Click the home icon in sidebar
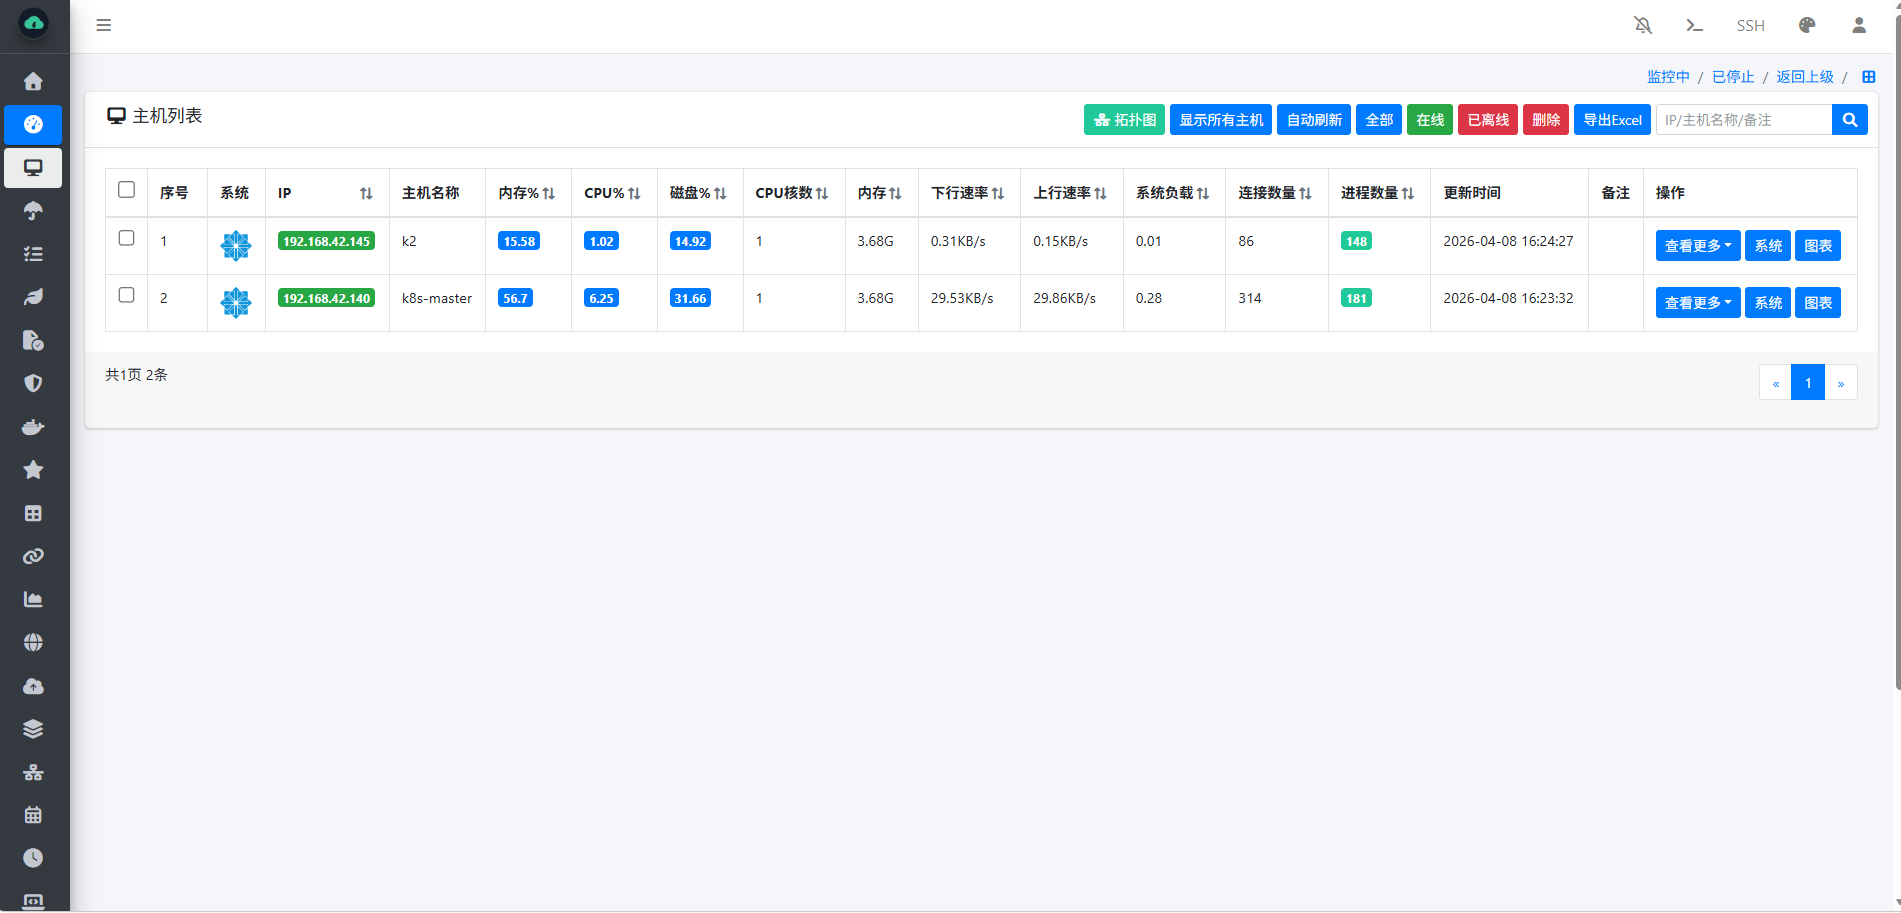Screen dimensions: 1901x913 coord(33,81)
